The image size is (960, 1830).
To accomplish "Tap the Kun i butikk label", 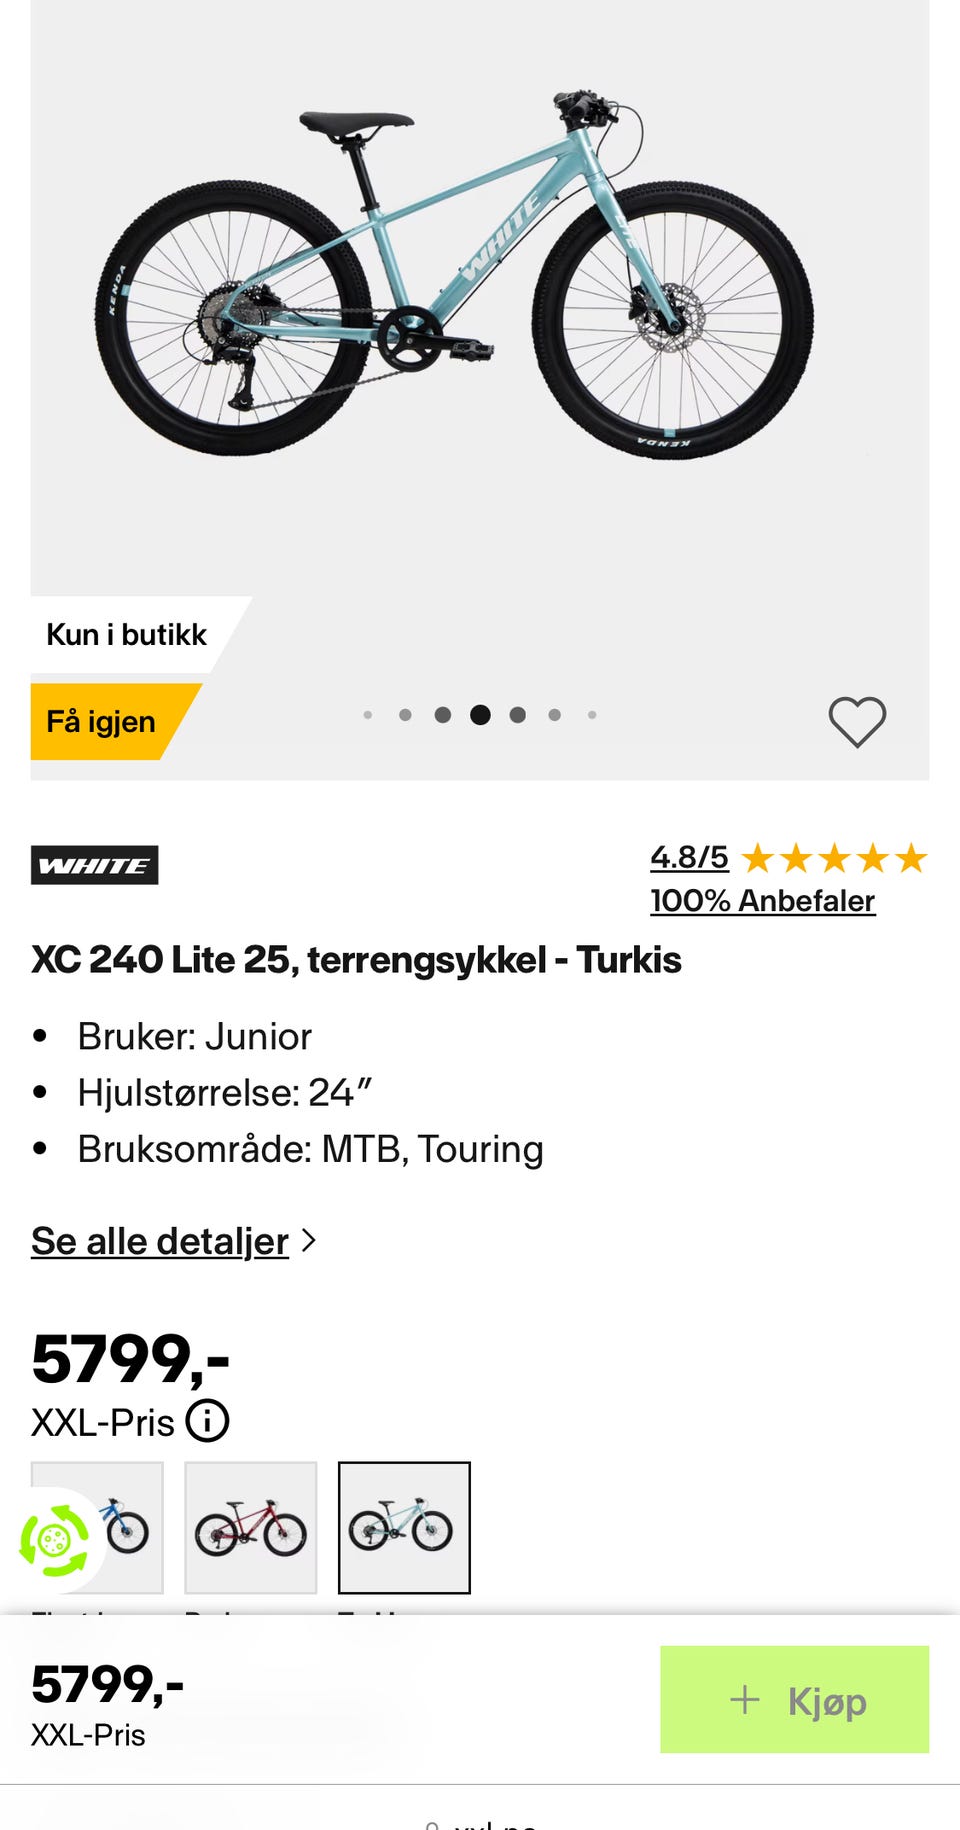I will click(127, 635).
